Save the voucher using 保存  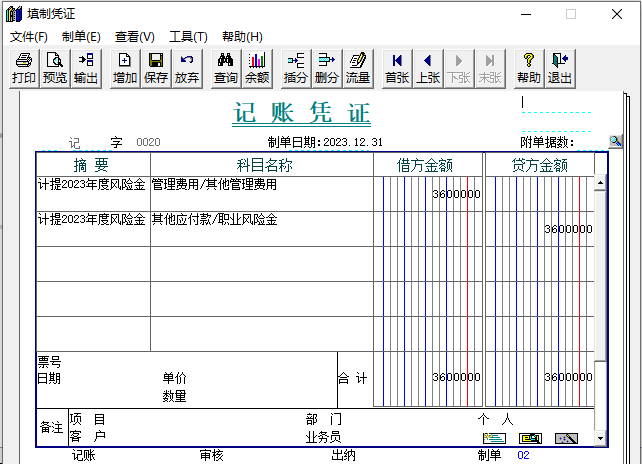(x=156, y=68)
